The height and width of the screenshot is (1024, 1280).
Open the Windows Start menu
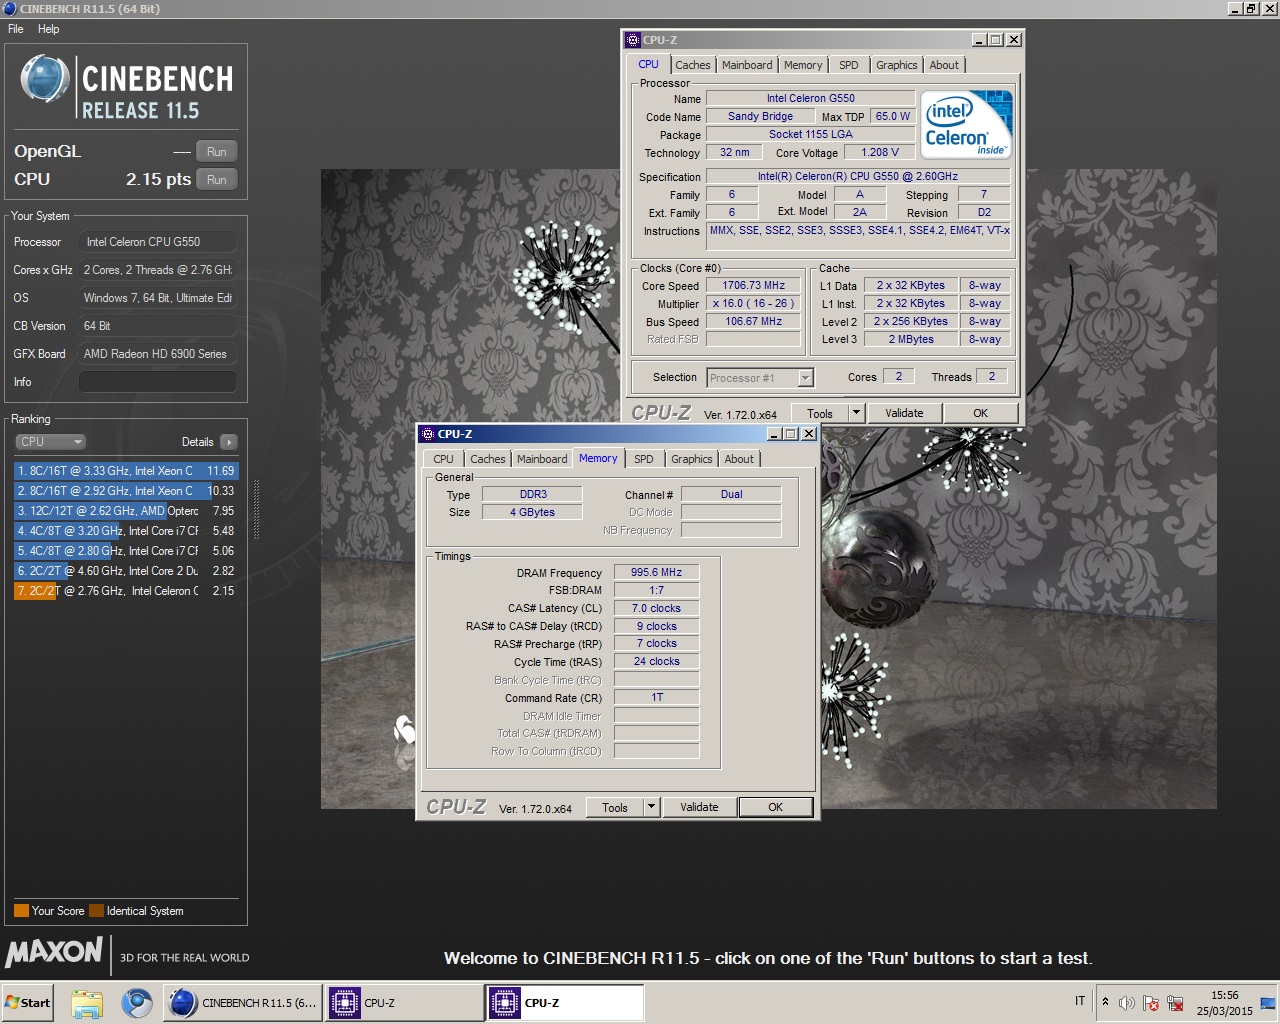[x=28, y=1003]
